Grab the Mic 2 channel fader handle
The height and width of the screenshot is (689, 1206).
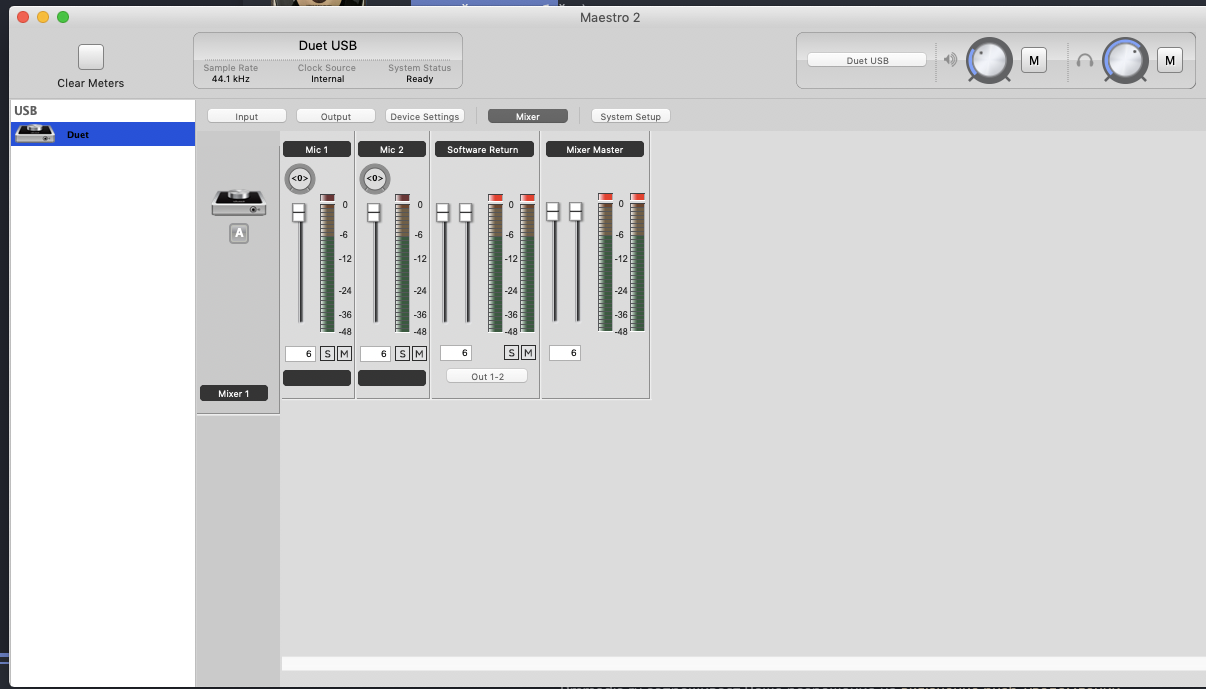(x=373, y=212)
